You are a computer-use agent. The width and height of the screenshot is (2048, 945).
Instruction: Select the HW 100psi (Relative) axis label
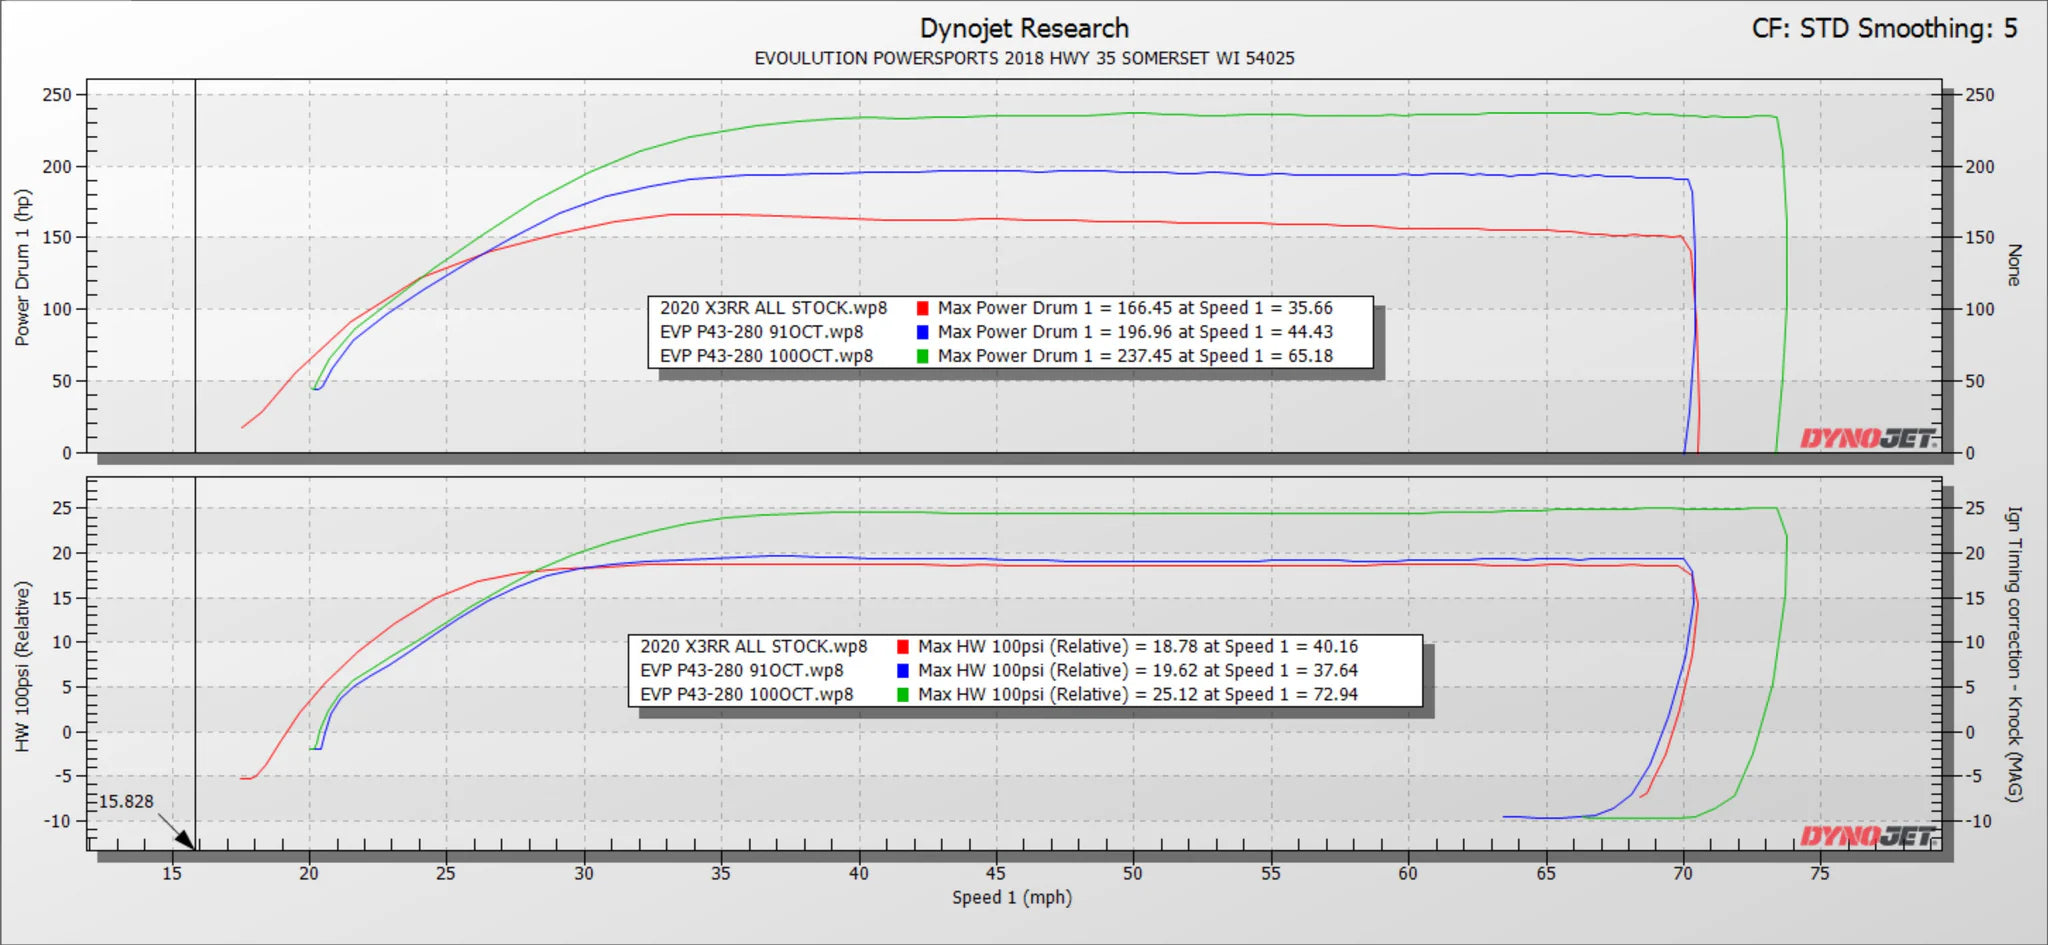[22, 666]
